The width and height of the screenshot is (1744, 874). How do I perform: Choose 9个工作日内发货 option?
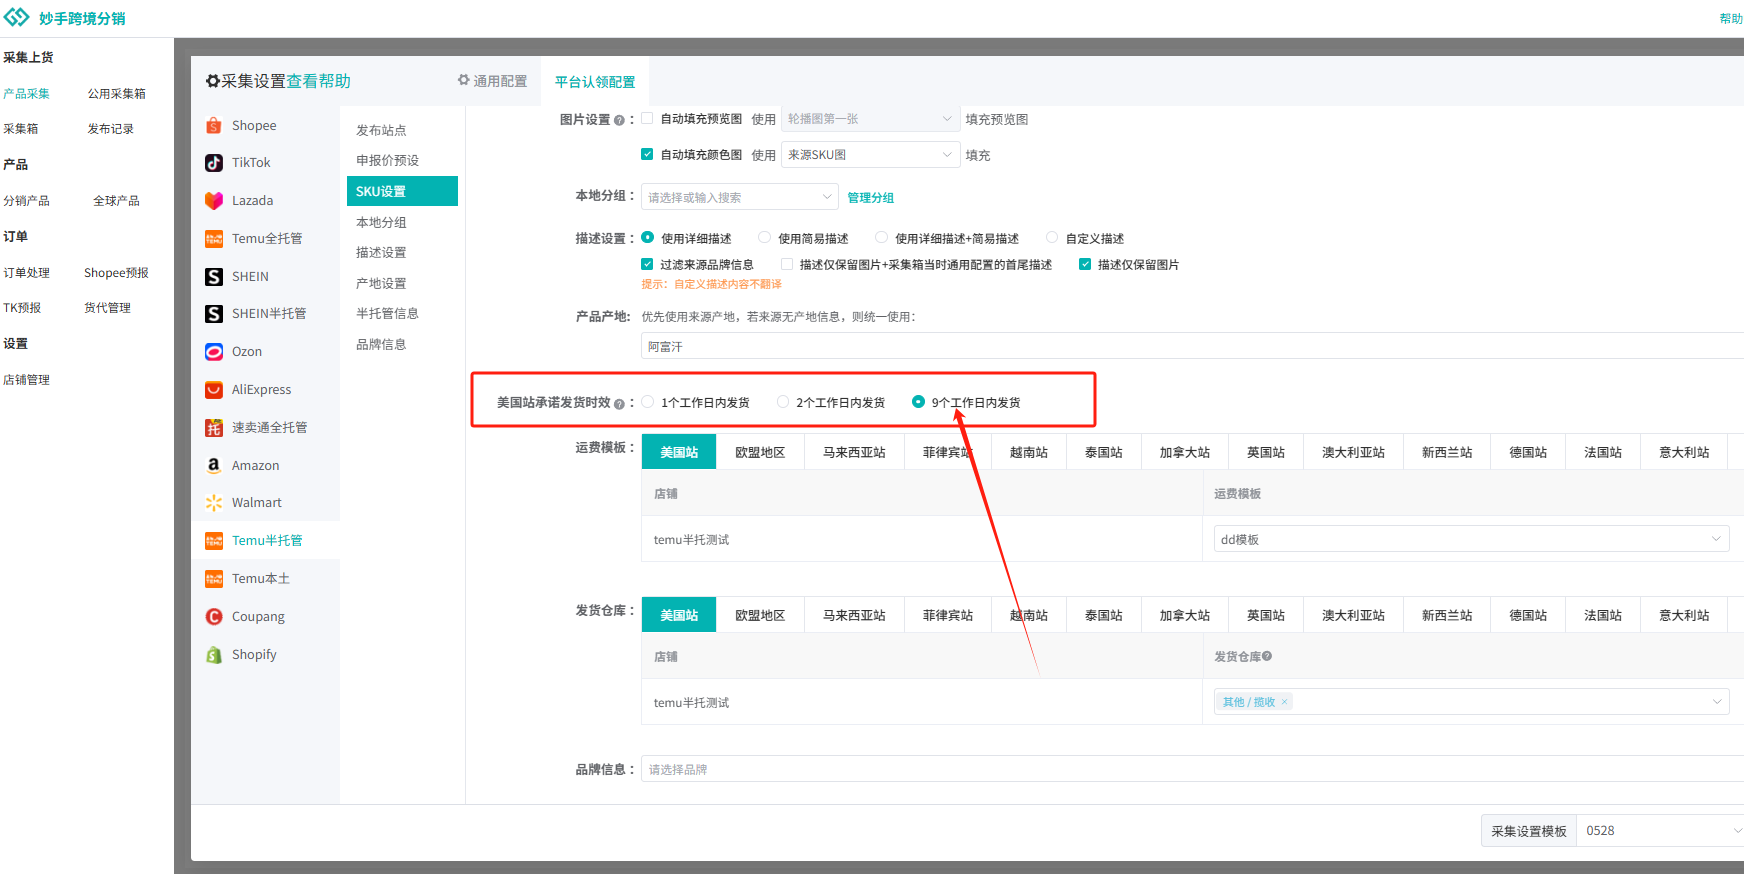tap(918, 401)
